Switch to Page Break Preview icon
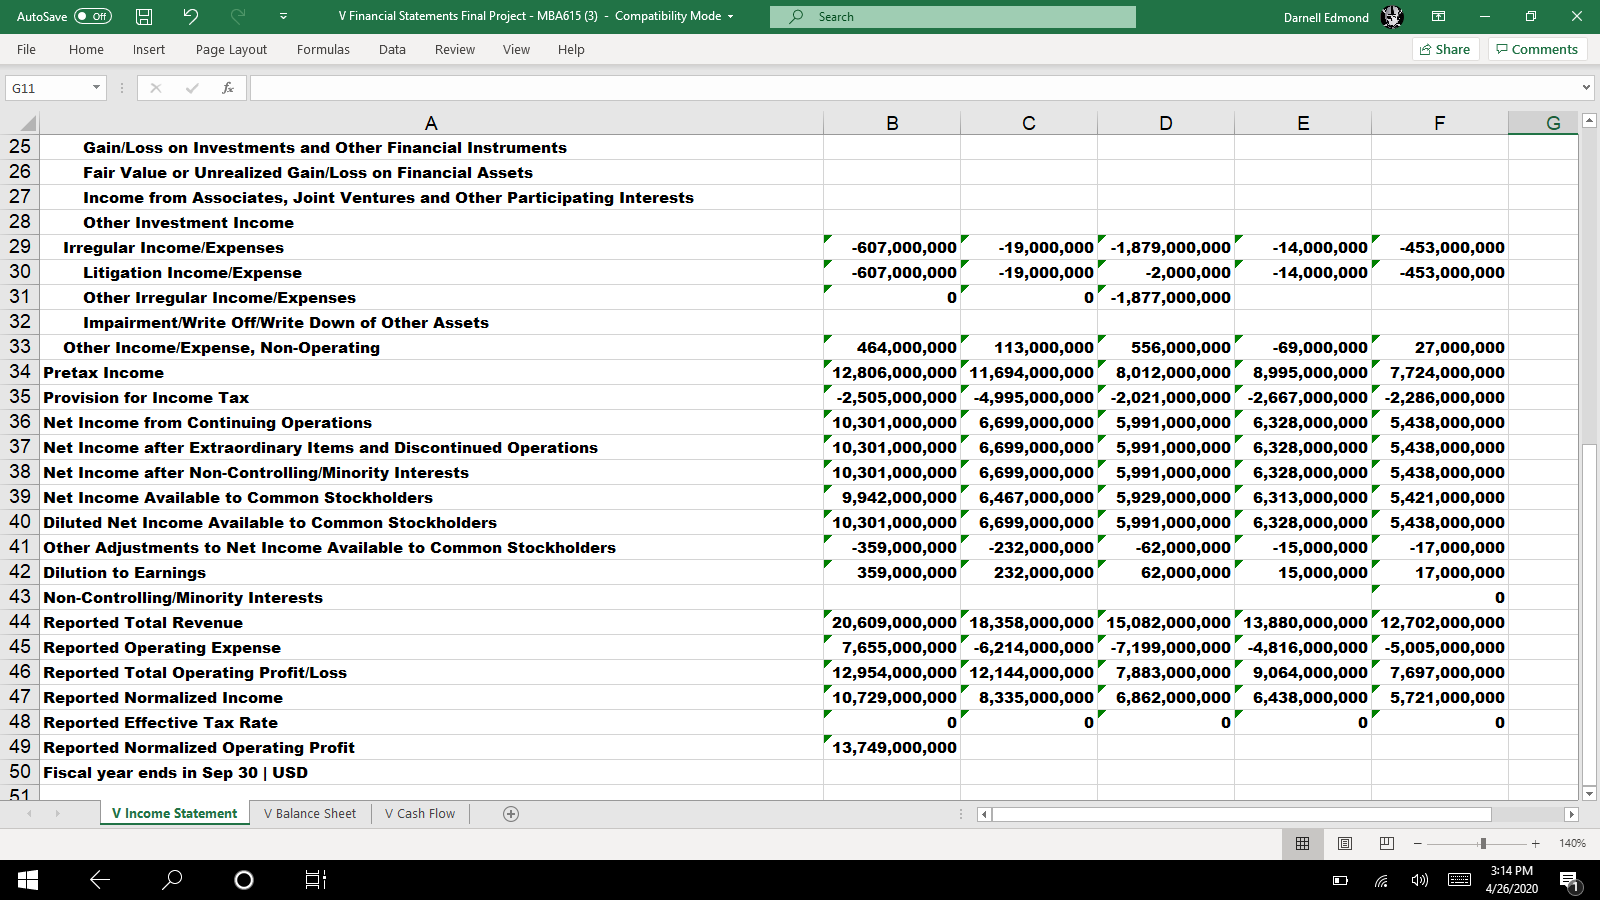 point(1386,843)
